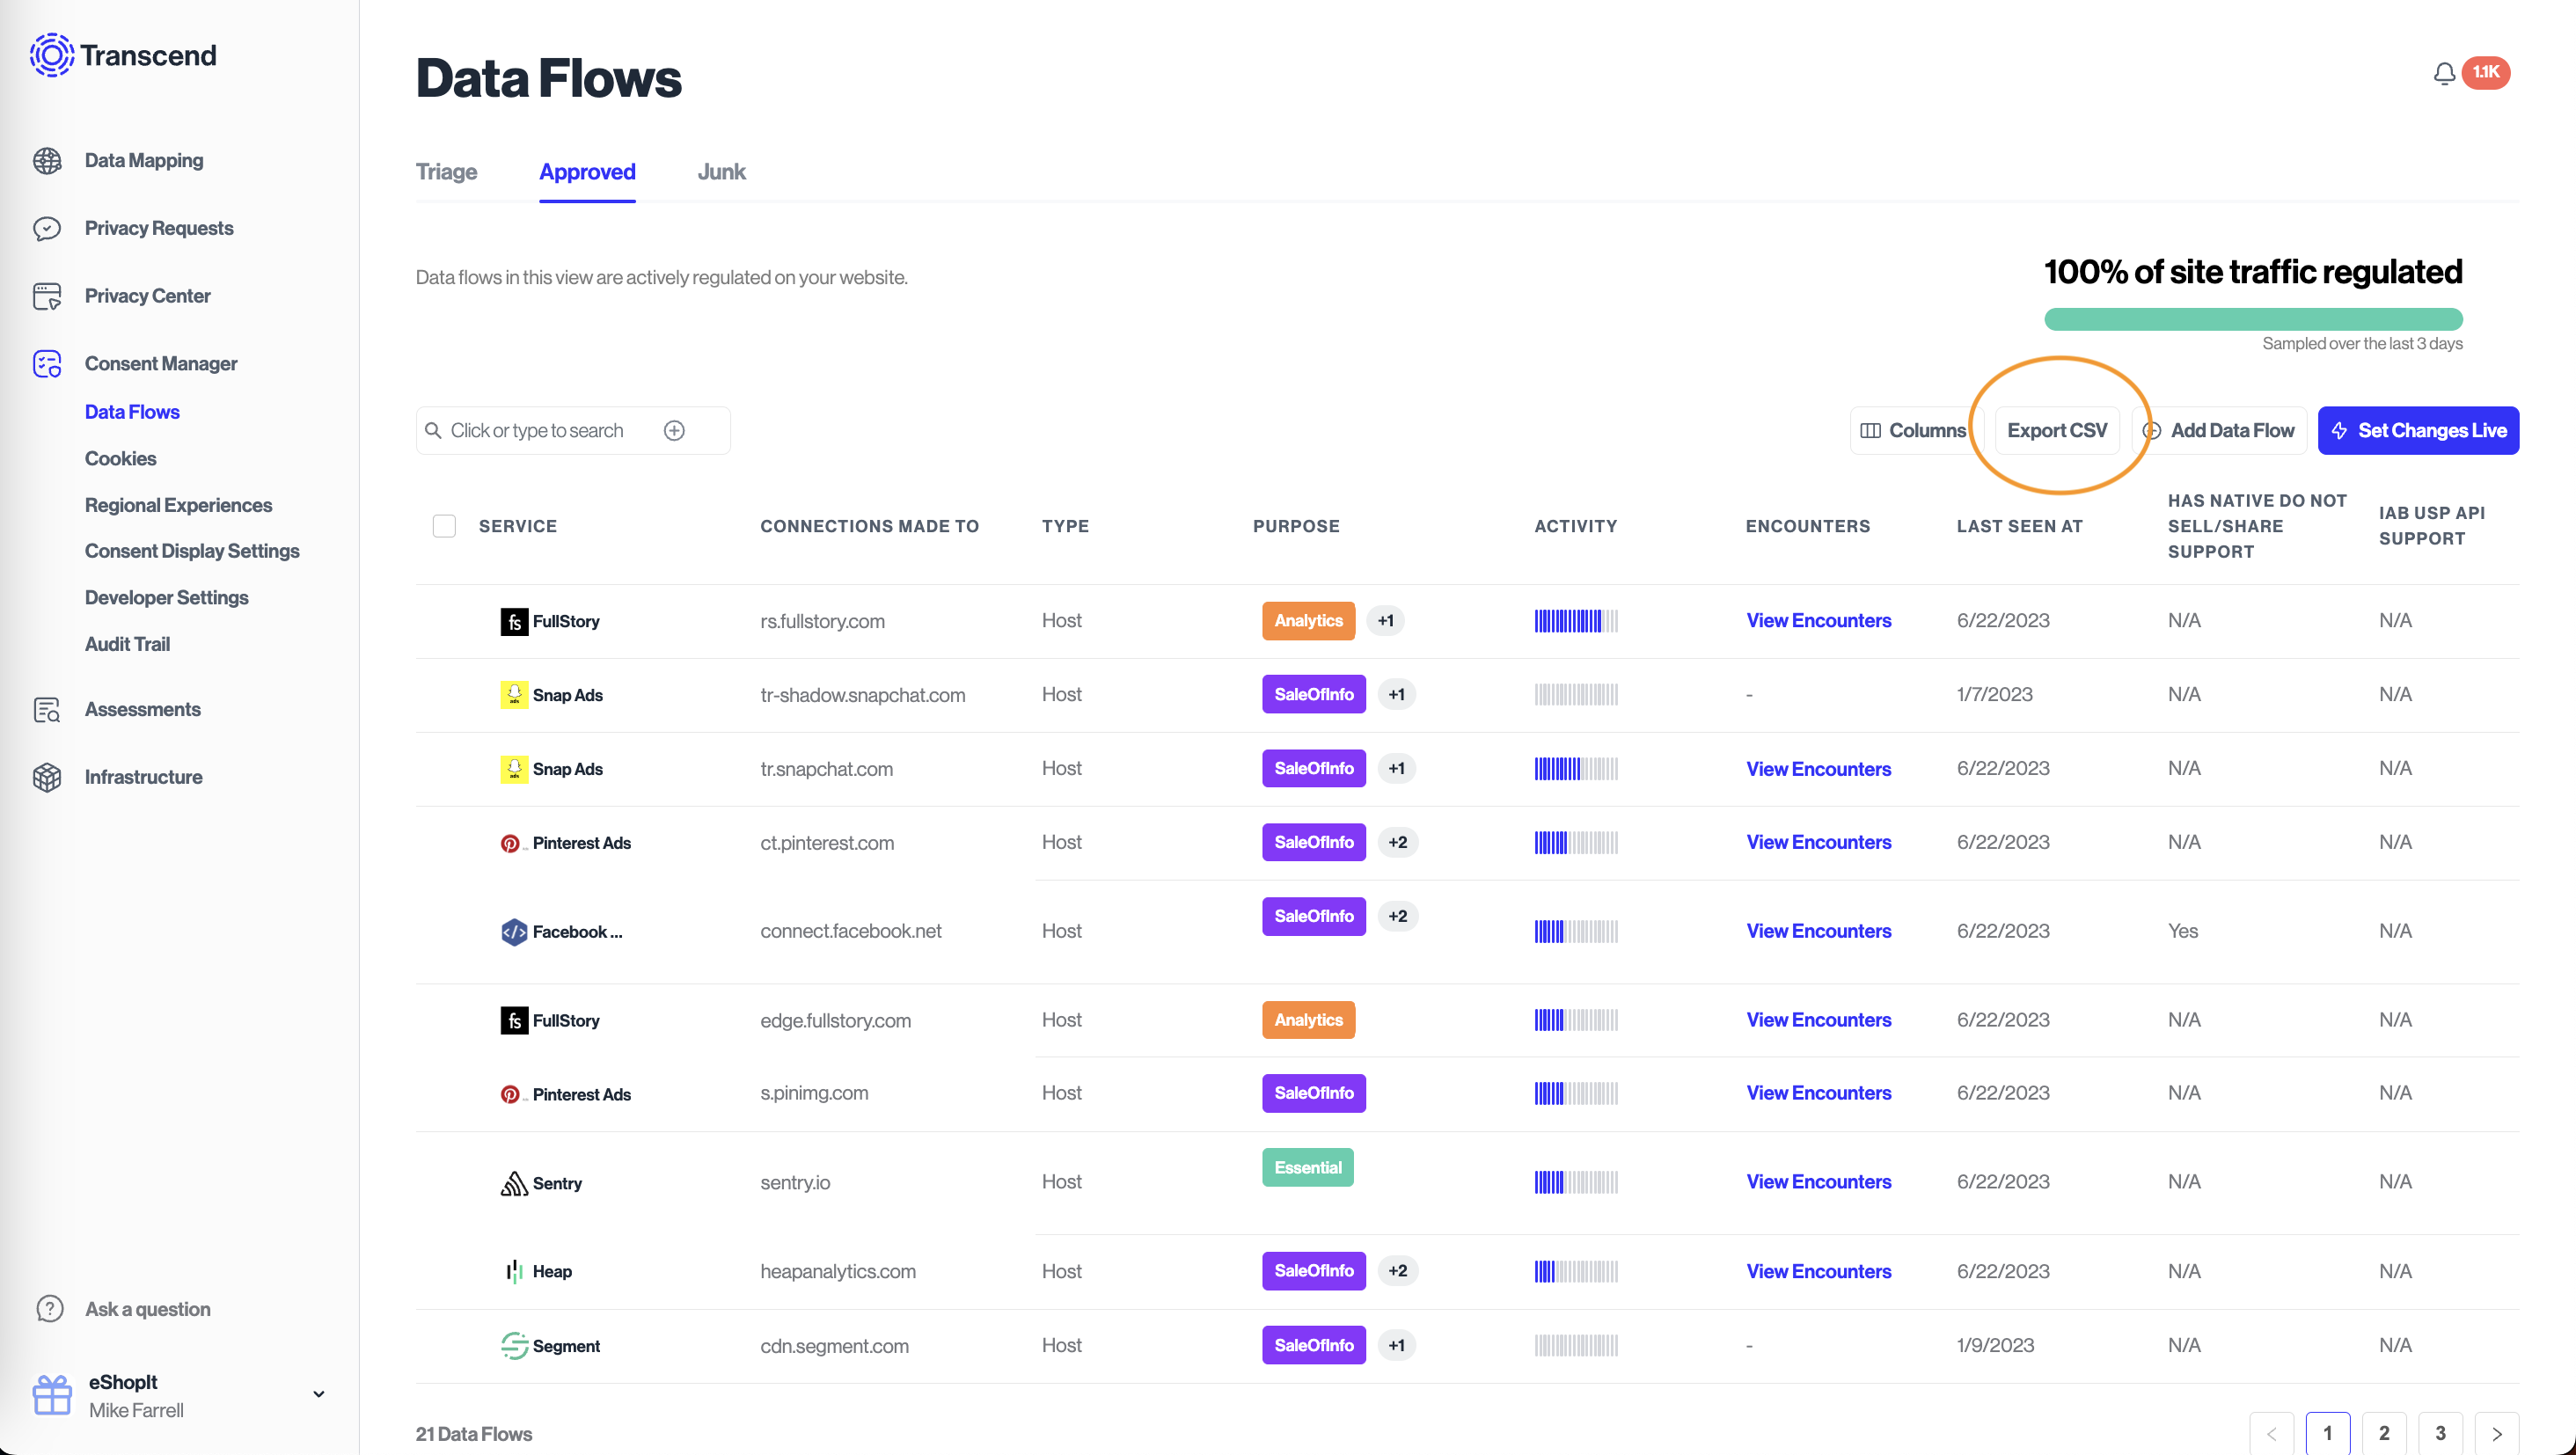Click the notification bell icon
The height and width of the screenshot is (1455, 2576).
(x=2443, y=73)
